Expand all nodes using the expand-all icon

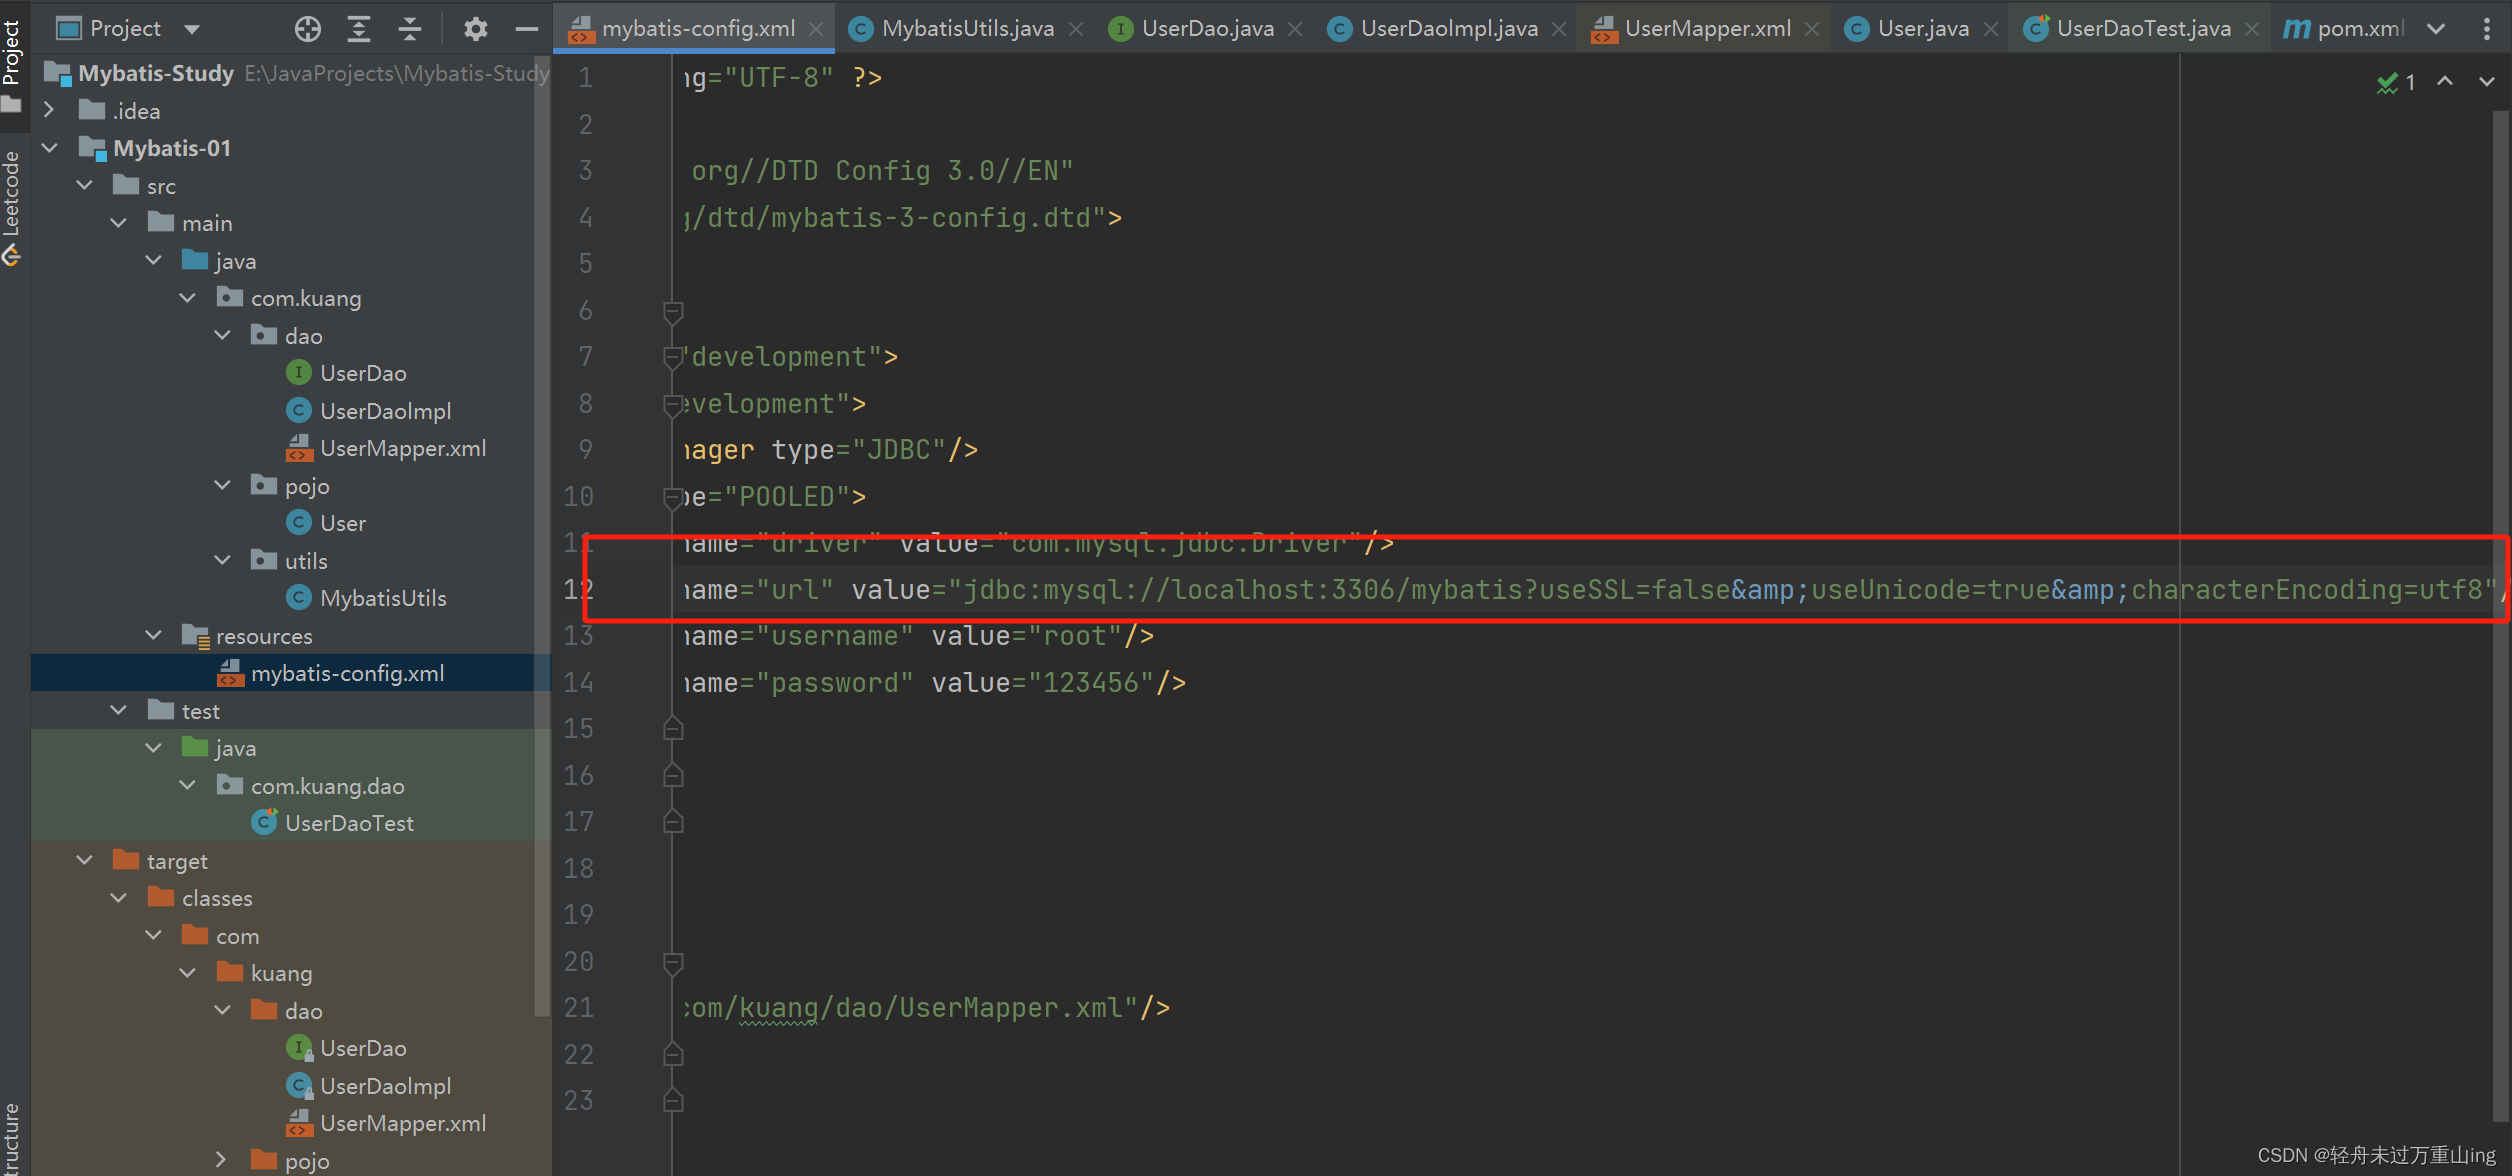pos(358,28)
